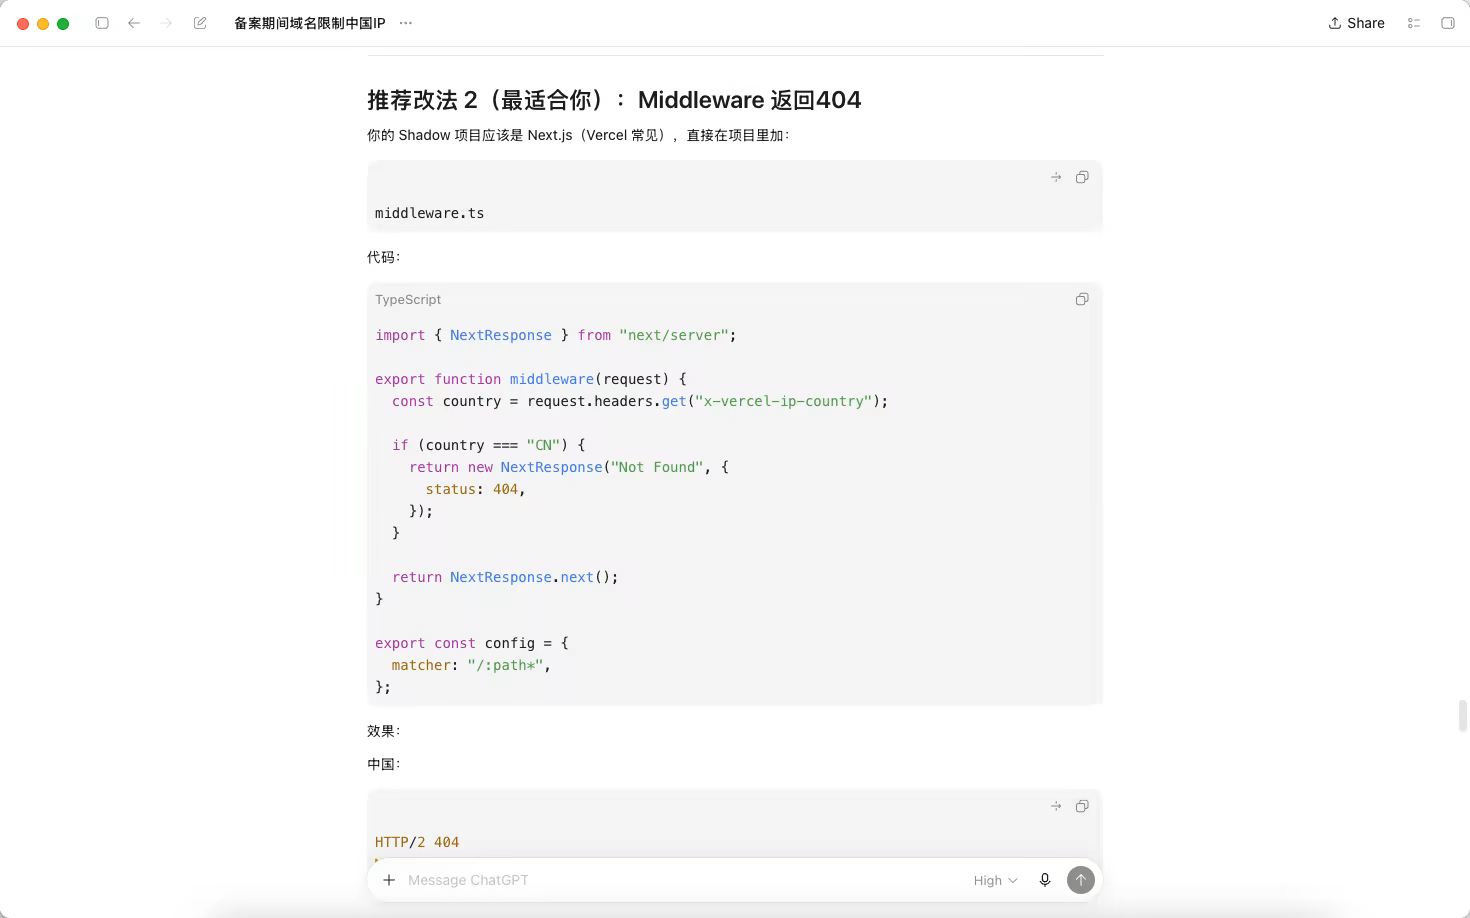The height and width of the screenshot is (918, 1470).
Task: Go back with the left arrow
Action: tap(134, 23)
